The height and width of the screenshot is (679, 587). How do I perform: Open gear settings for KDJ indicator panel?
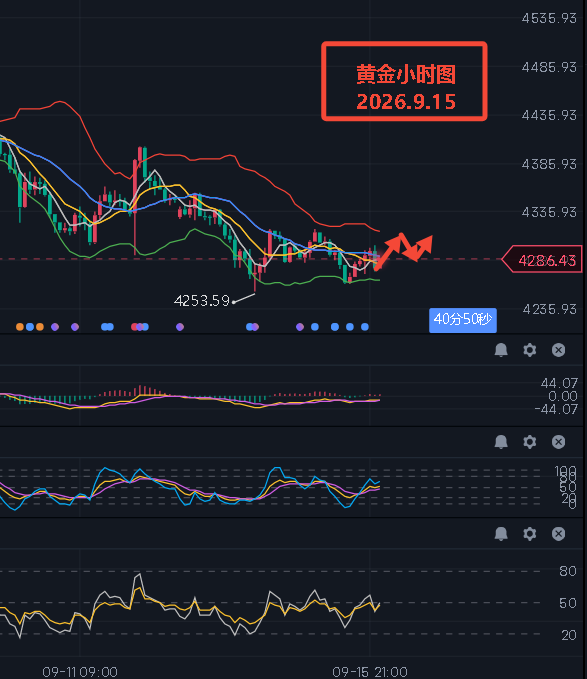click(x=529, y=442)
